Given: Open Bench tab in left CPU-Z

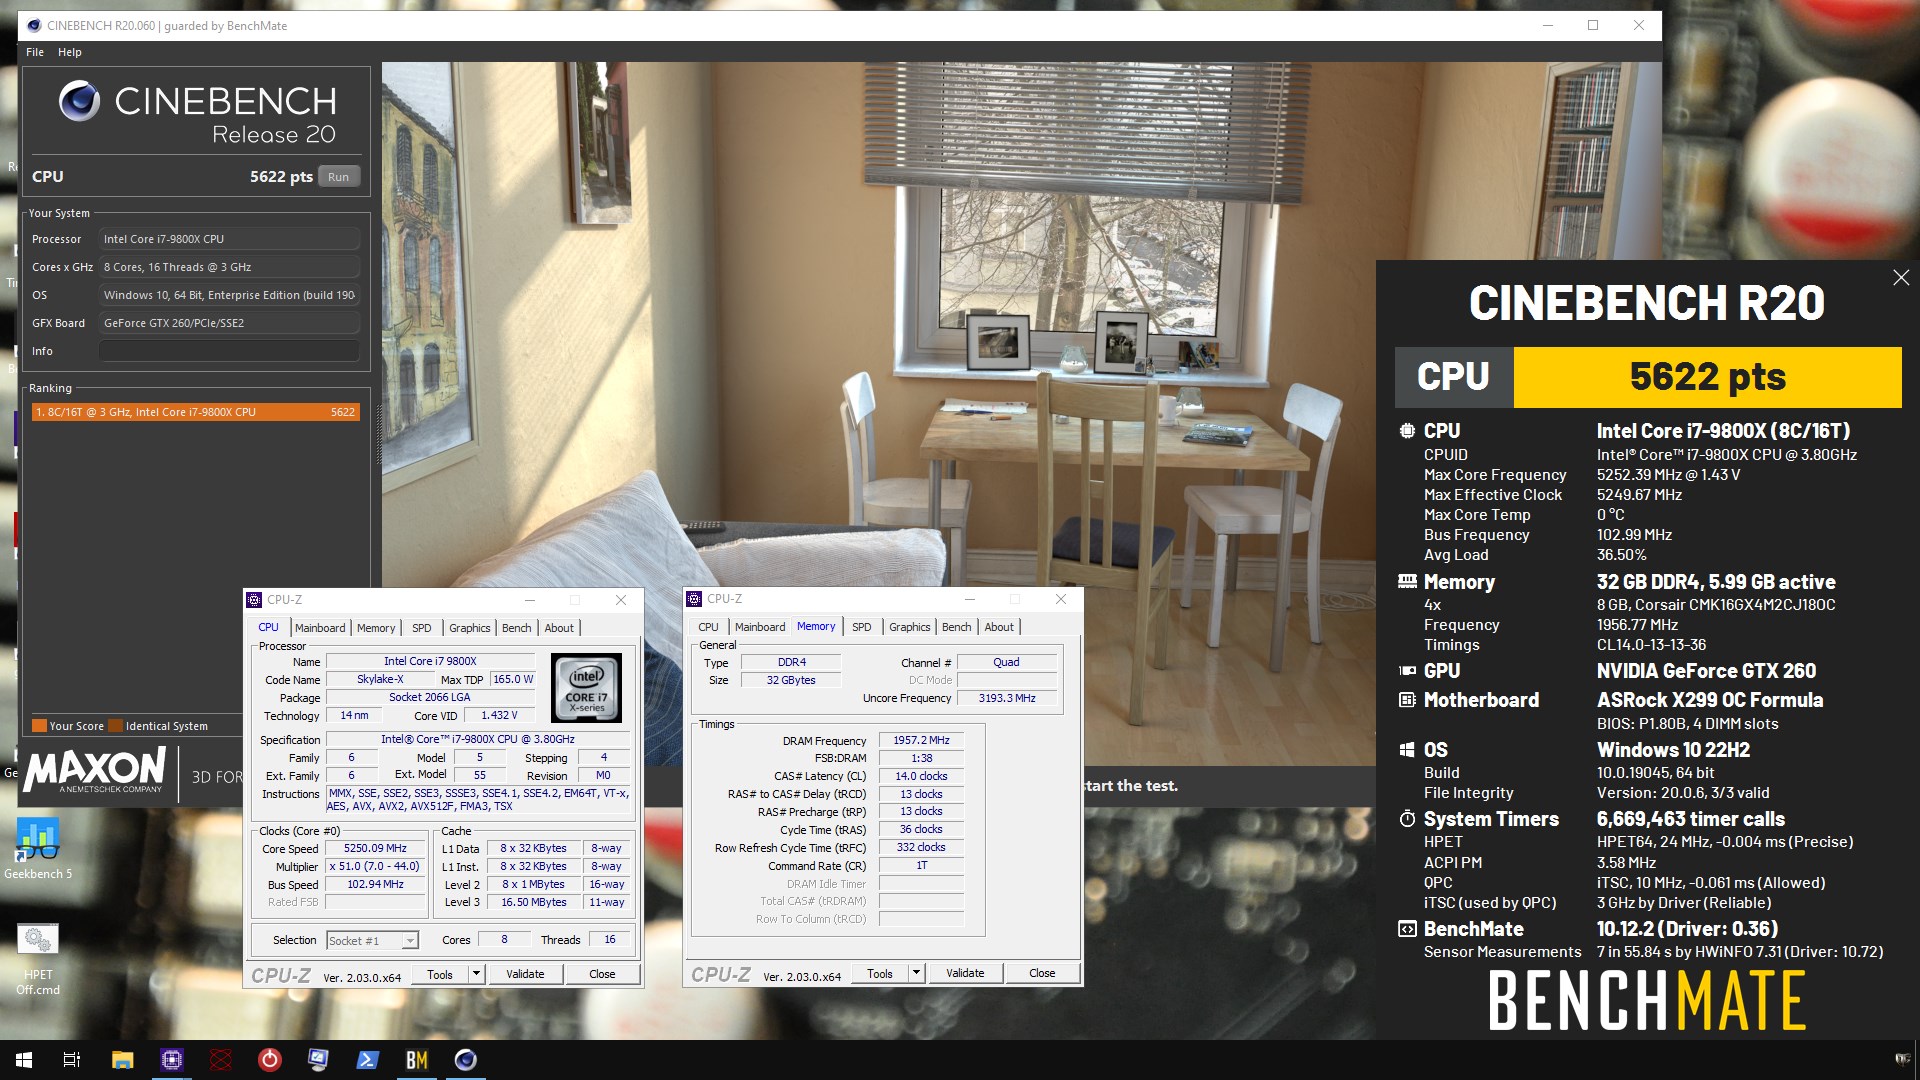Looking at the screenshot, I should 517,628.
